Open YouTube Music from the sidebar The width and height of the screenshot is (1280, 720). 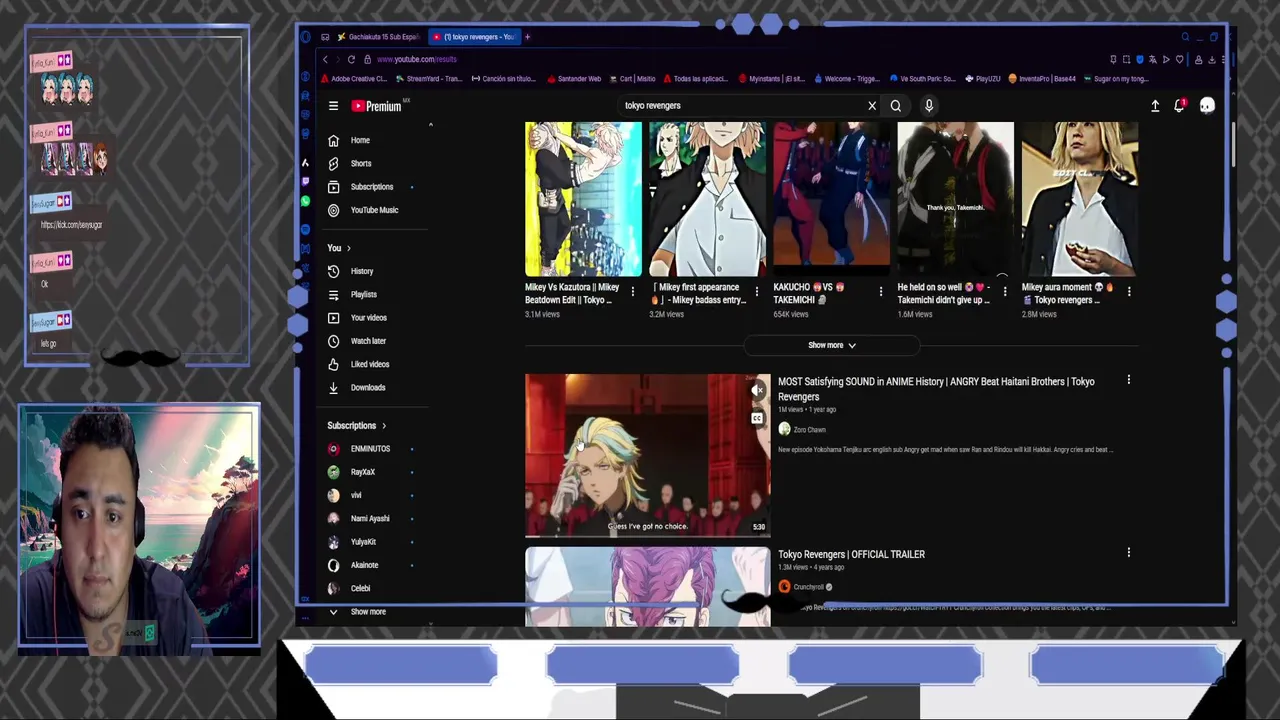coord(371,210)
